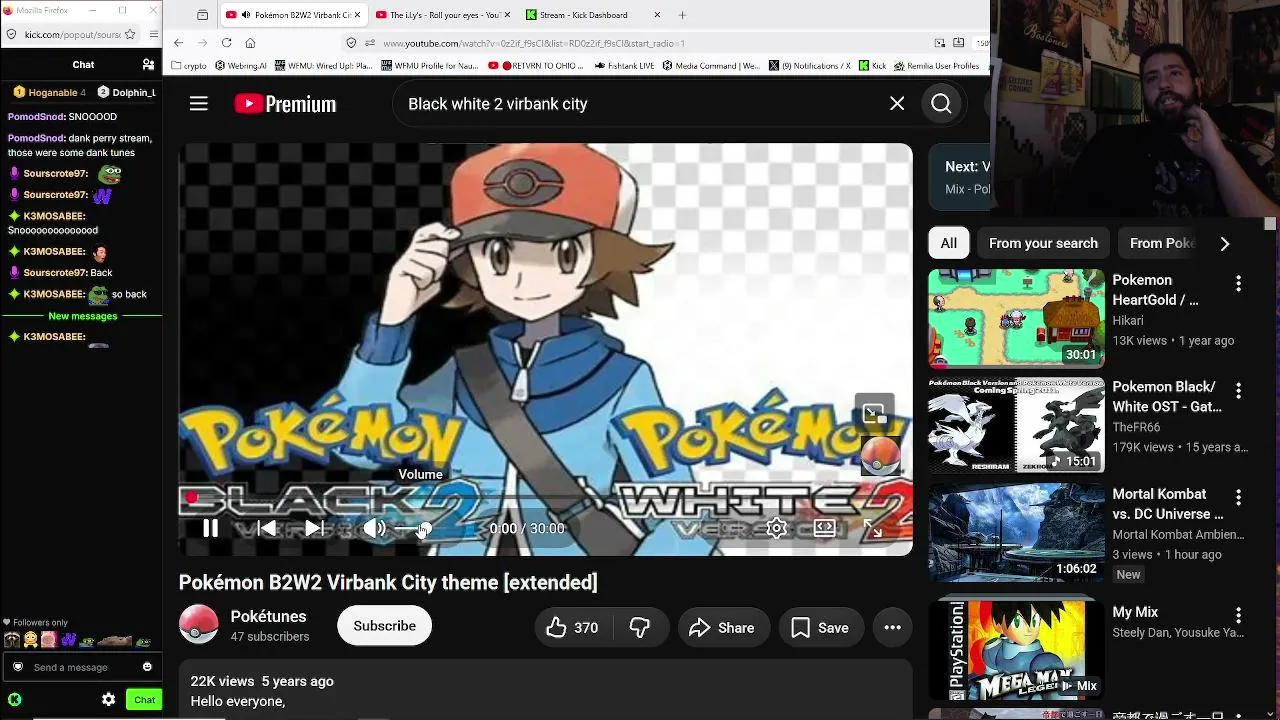This screenshot has width=1280, height=720.
Task: Dislike the Virbank City video
Action: point(640,628)
